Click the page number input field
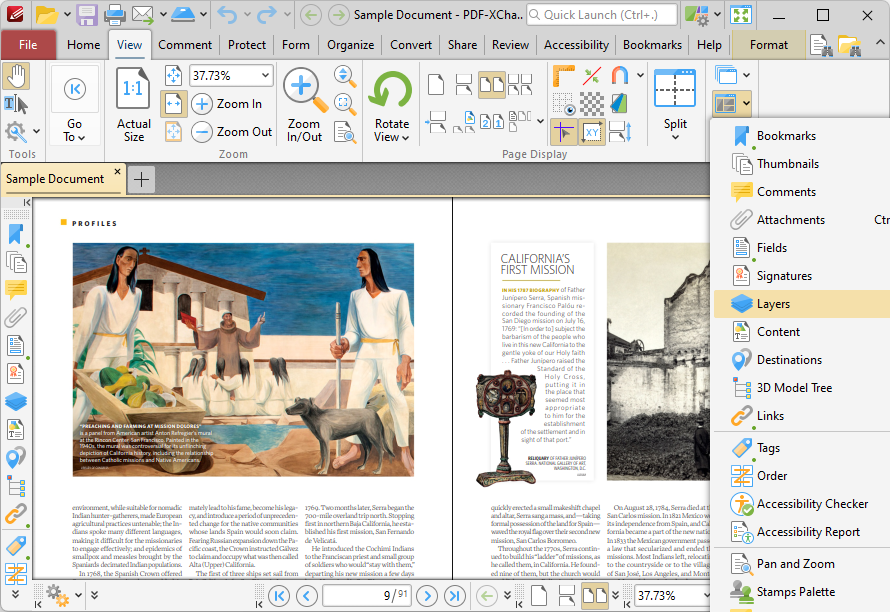Screen dimensions: 890x612 point(367,596)
